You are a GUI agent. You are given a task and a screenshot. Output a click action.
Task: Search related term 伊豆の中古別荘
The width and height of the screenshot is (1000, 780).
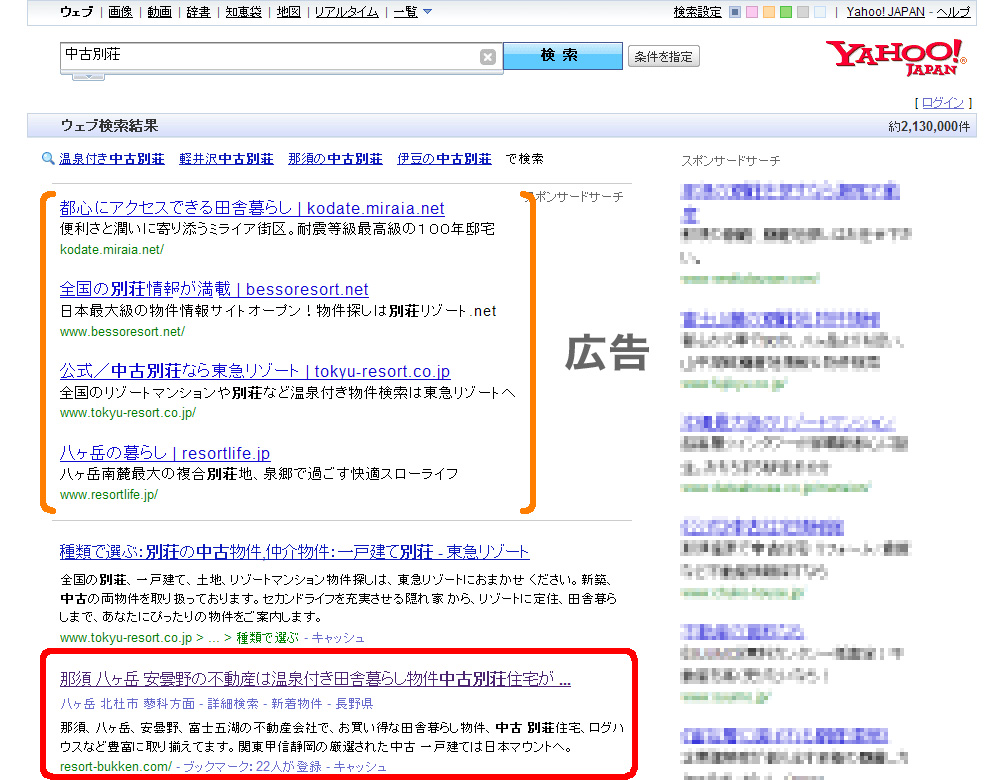(444, 158)
